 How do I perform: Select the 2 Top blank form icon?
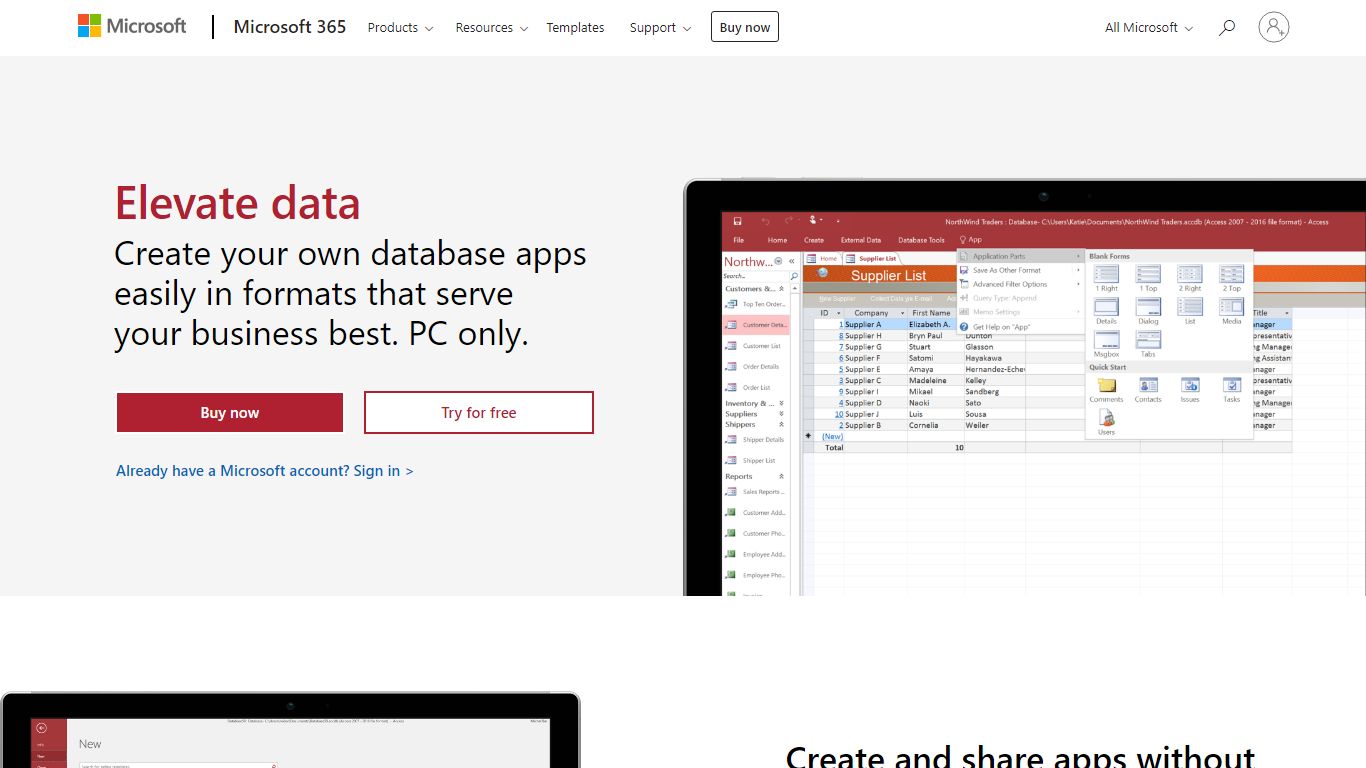pos(1232,278)
